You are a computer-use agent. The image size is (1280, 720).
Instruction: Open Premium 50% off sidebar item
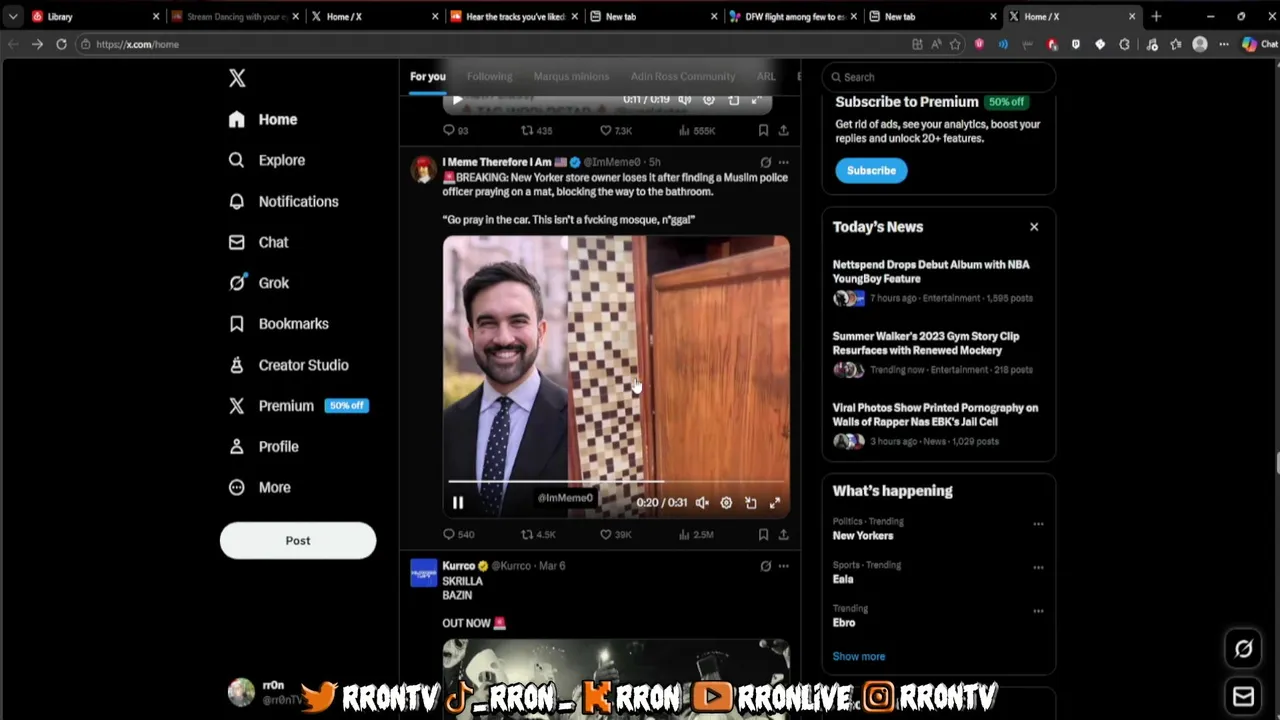point(298,406)
